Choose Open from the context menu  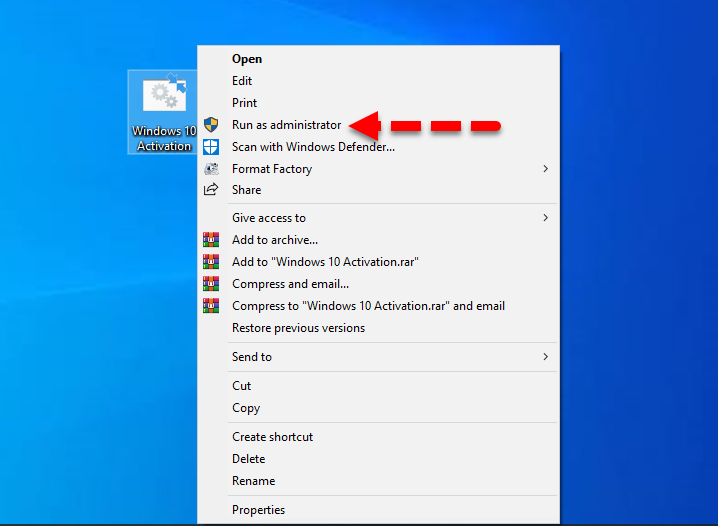pos(247,59)
